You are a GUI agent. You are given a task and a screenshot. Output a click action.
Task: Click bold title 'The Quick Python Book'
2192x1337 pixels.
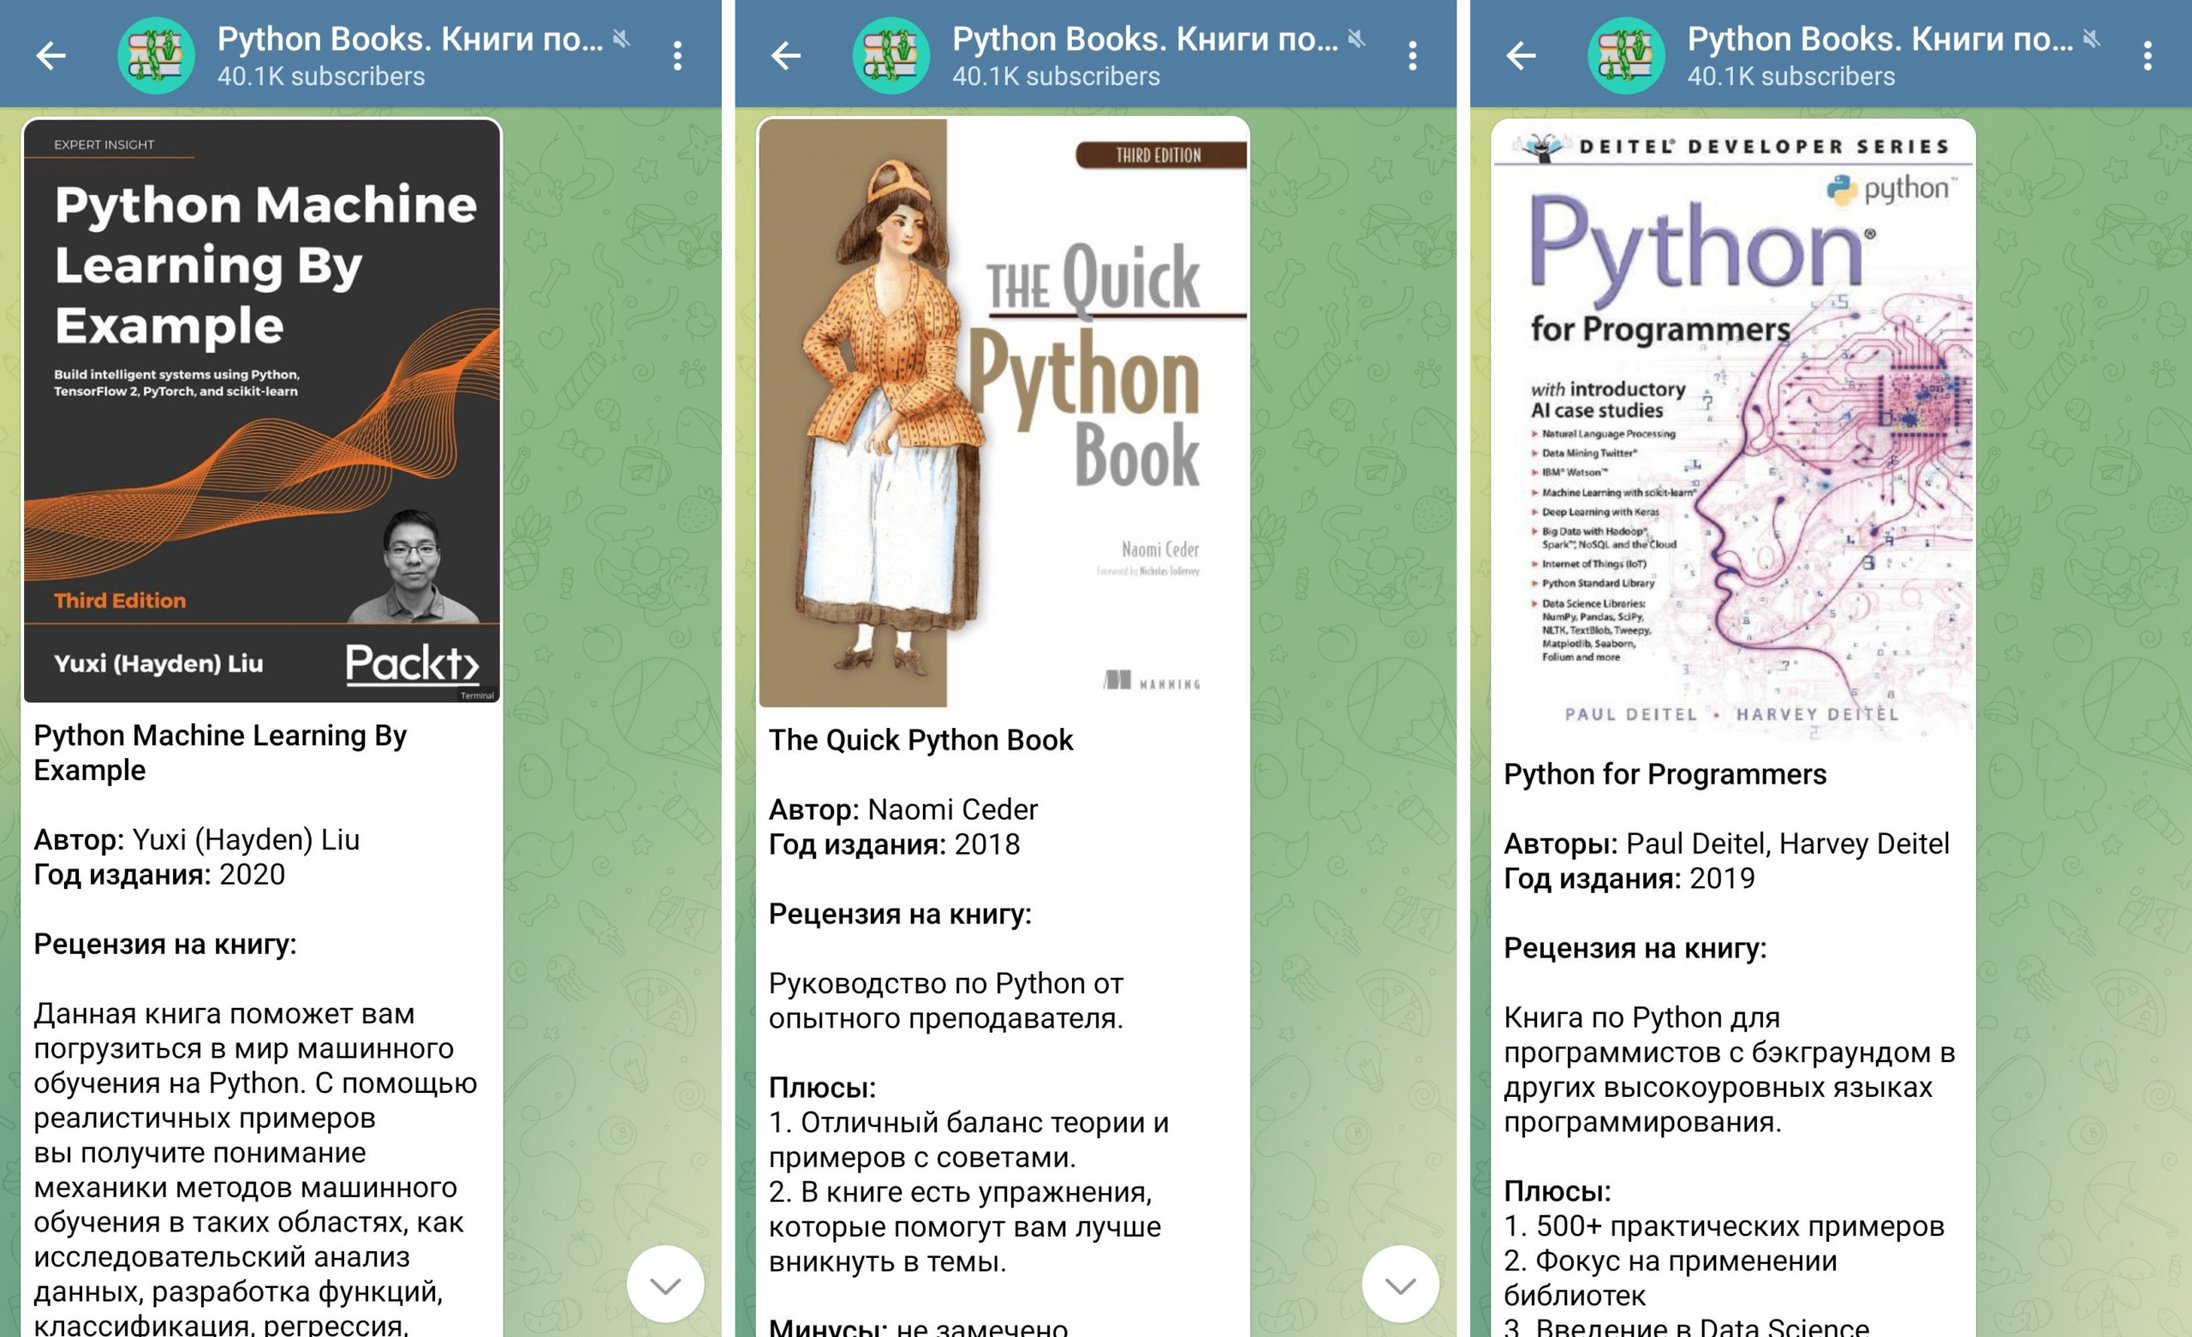920,740
